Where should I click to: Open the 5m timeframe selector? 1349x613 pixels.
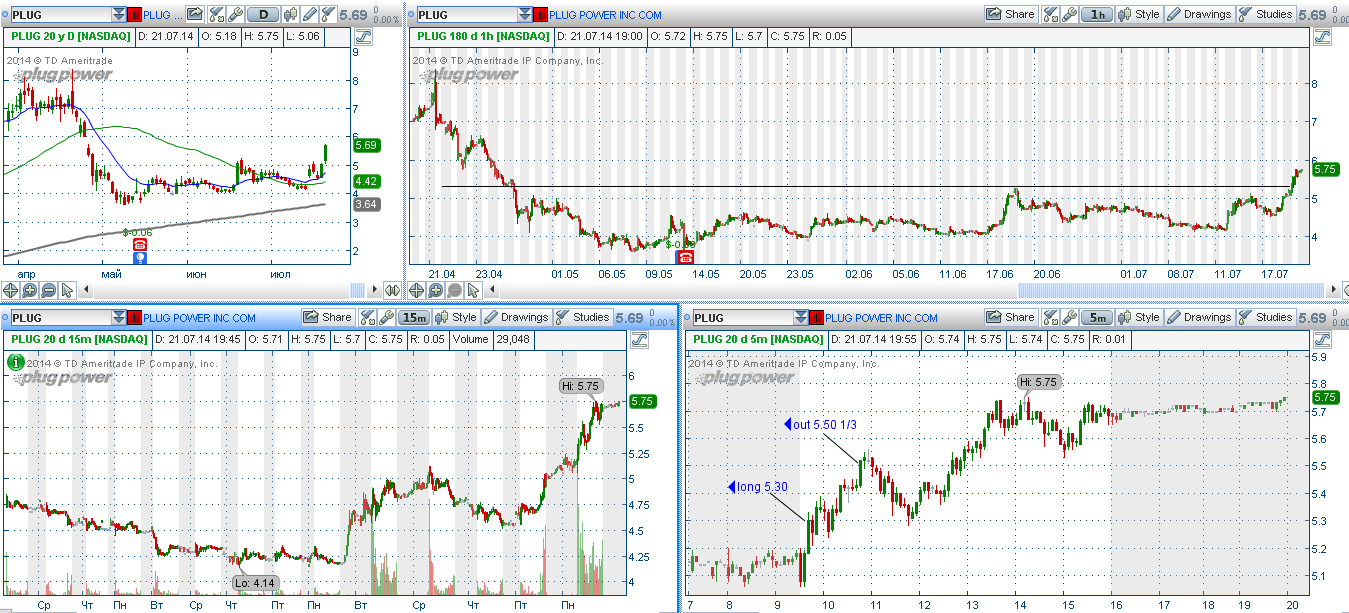[1097, 317]
